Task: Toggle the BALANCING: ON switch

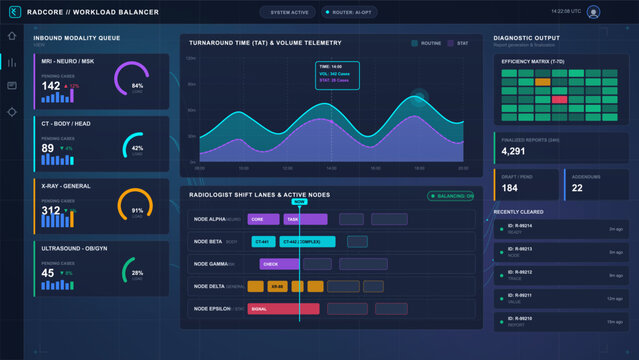Action: (450, 196)
